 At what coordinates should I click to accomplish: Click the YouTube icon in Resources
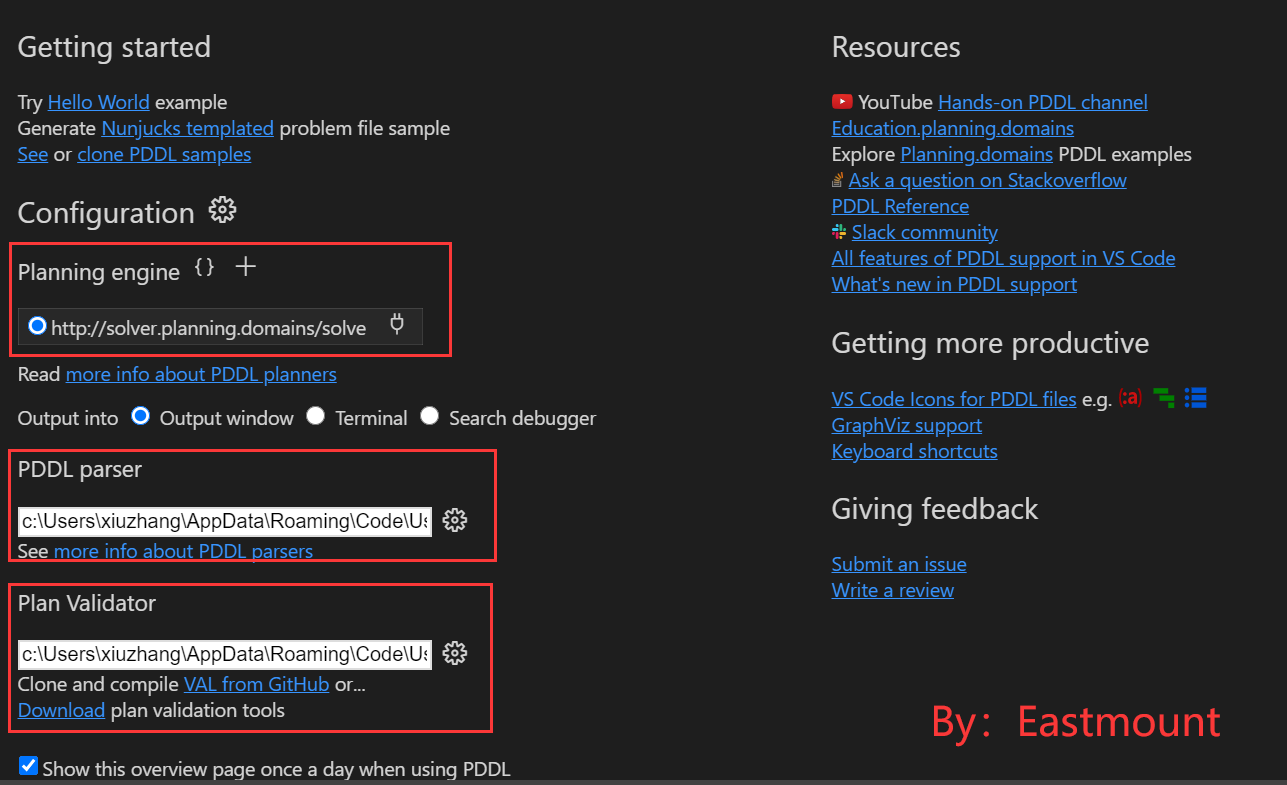[x=842, y=102]
